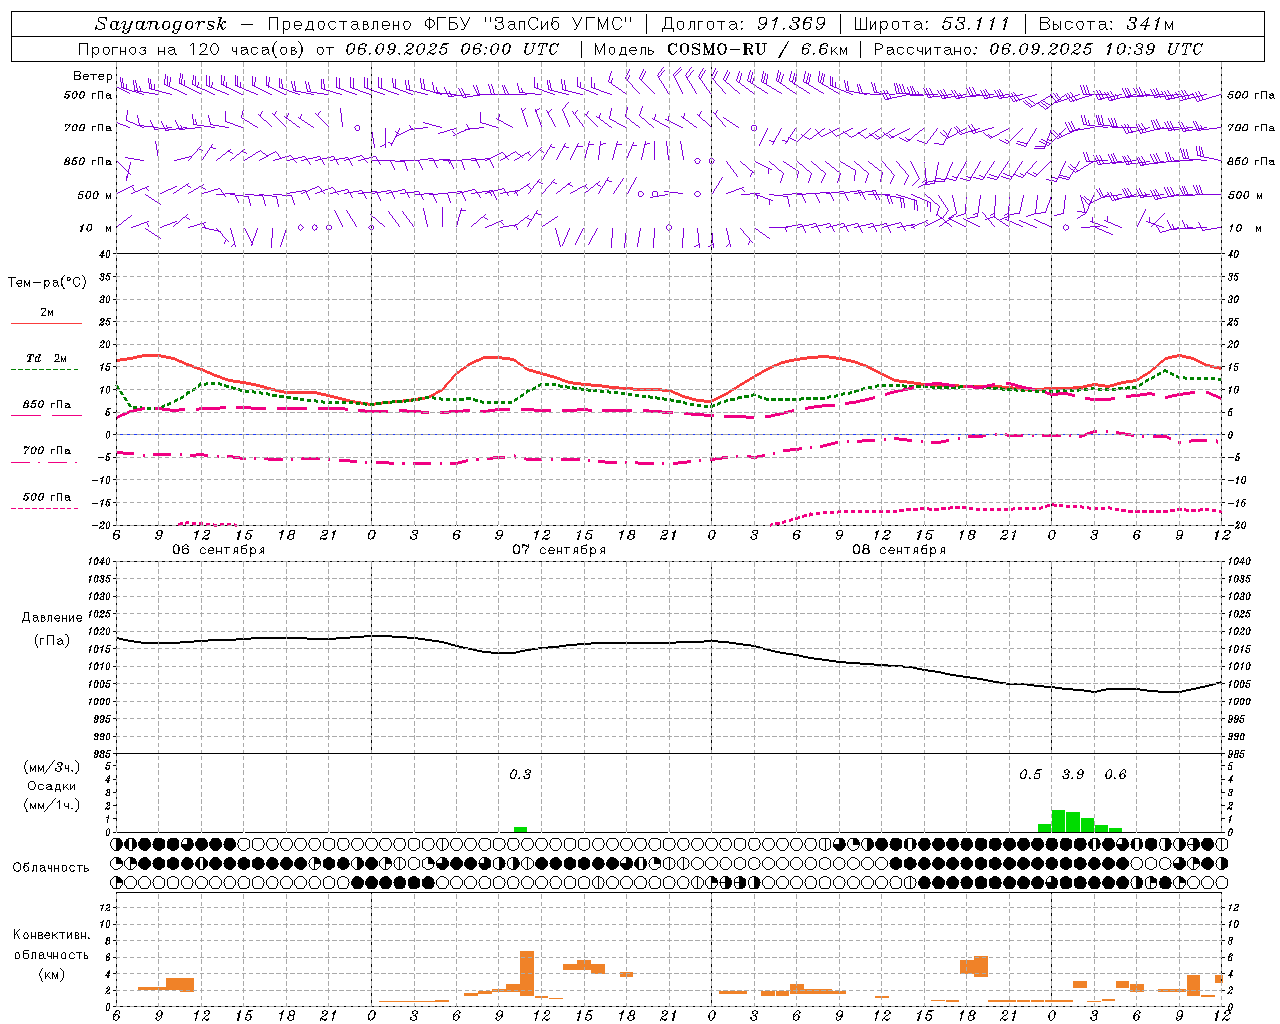Screen dimensions: 1280x1024
Task: Click the tallest green precipitation bar
Action: (x=1058, y=821)
